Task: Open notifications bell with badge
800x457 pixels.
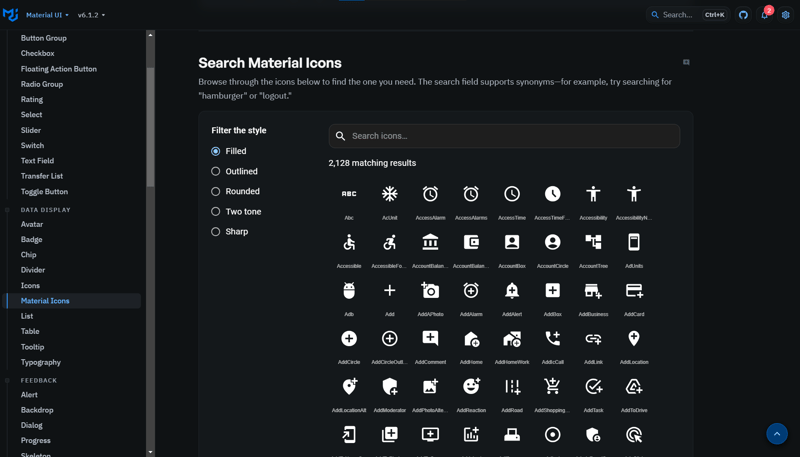Action: point(765,15)
